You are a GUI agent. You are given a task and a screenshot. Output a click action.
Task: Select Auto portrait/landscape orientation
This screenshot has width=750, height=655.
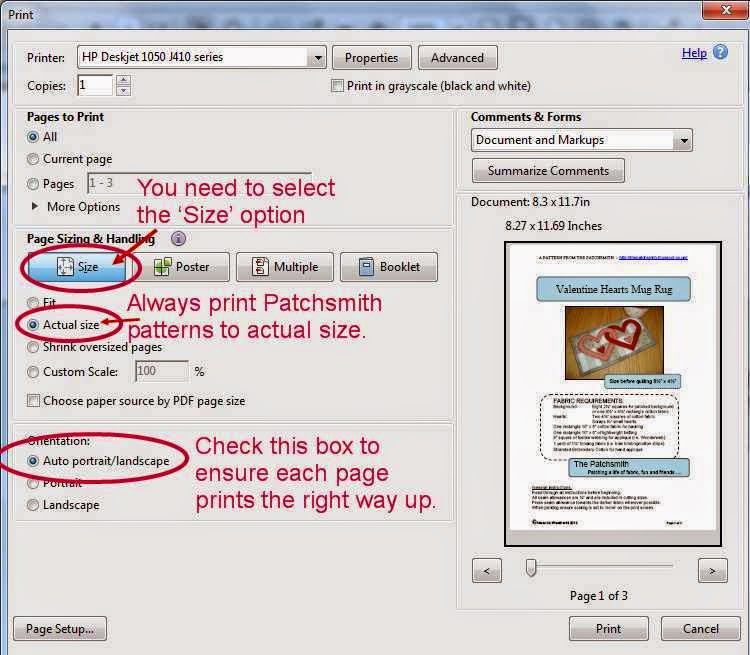[33, 461]
